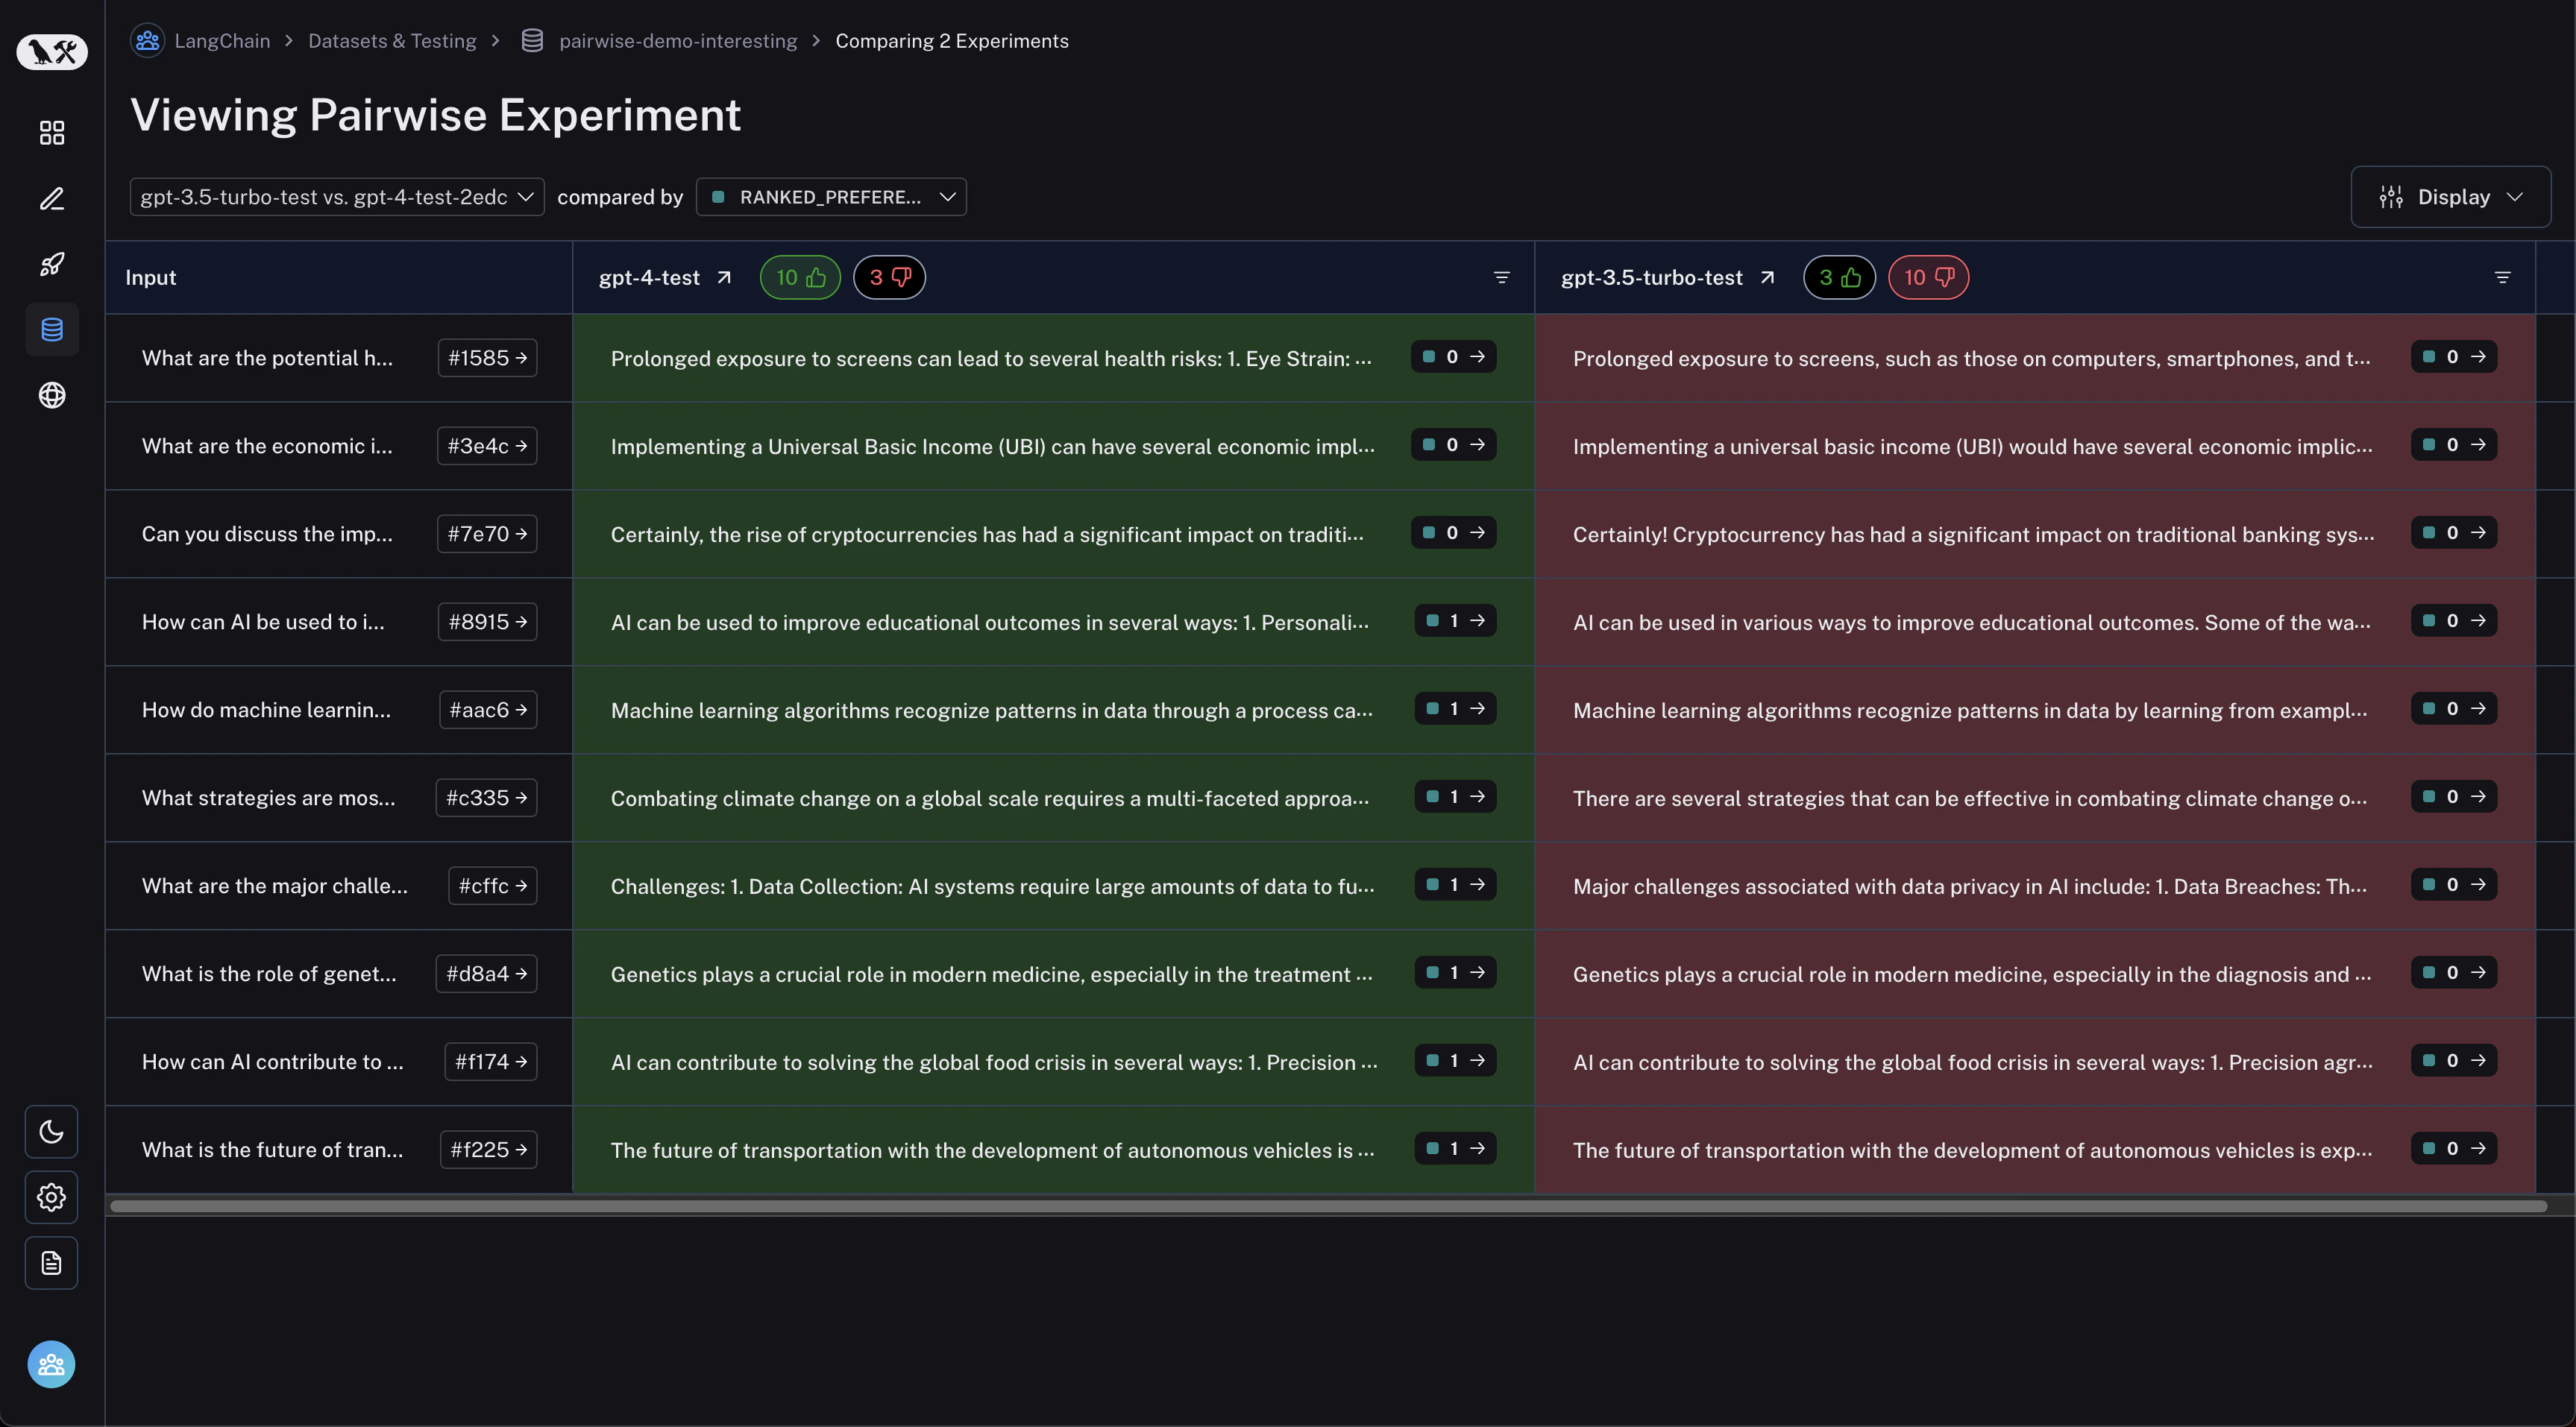Image resolution: width=2576 pixels, height=1427 pixels.
Task: Select the database datasets sidebar icon
Action: [x=52, y=329]
